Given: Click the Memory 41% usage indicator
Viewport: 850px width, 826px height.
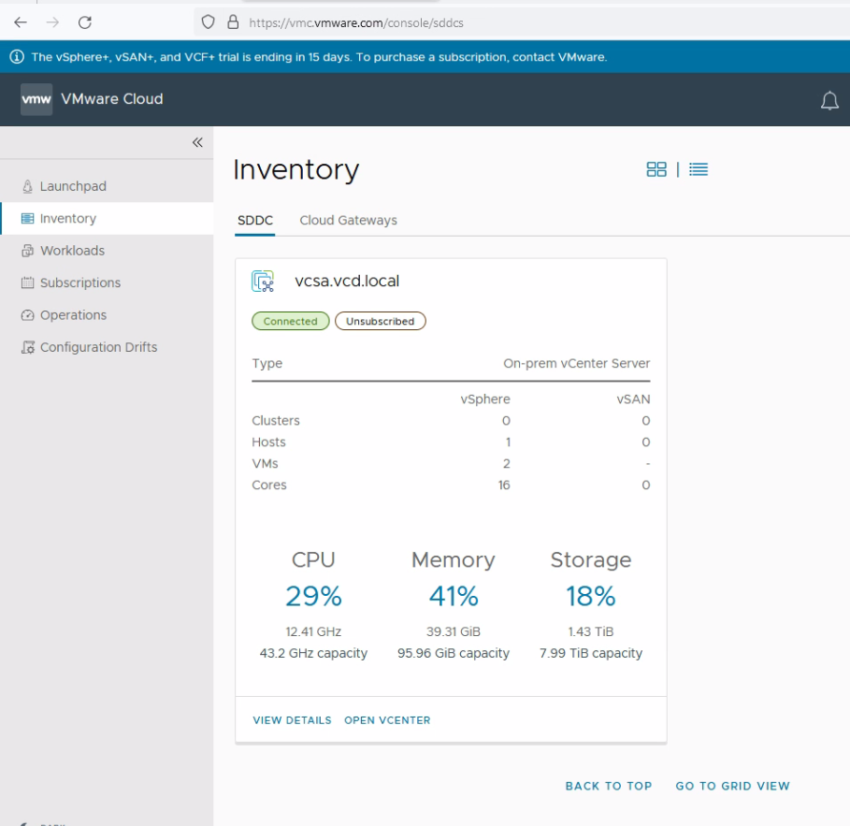Looking at the screenshot, I should pos(453,595).
